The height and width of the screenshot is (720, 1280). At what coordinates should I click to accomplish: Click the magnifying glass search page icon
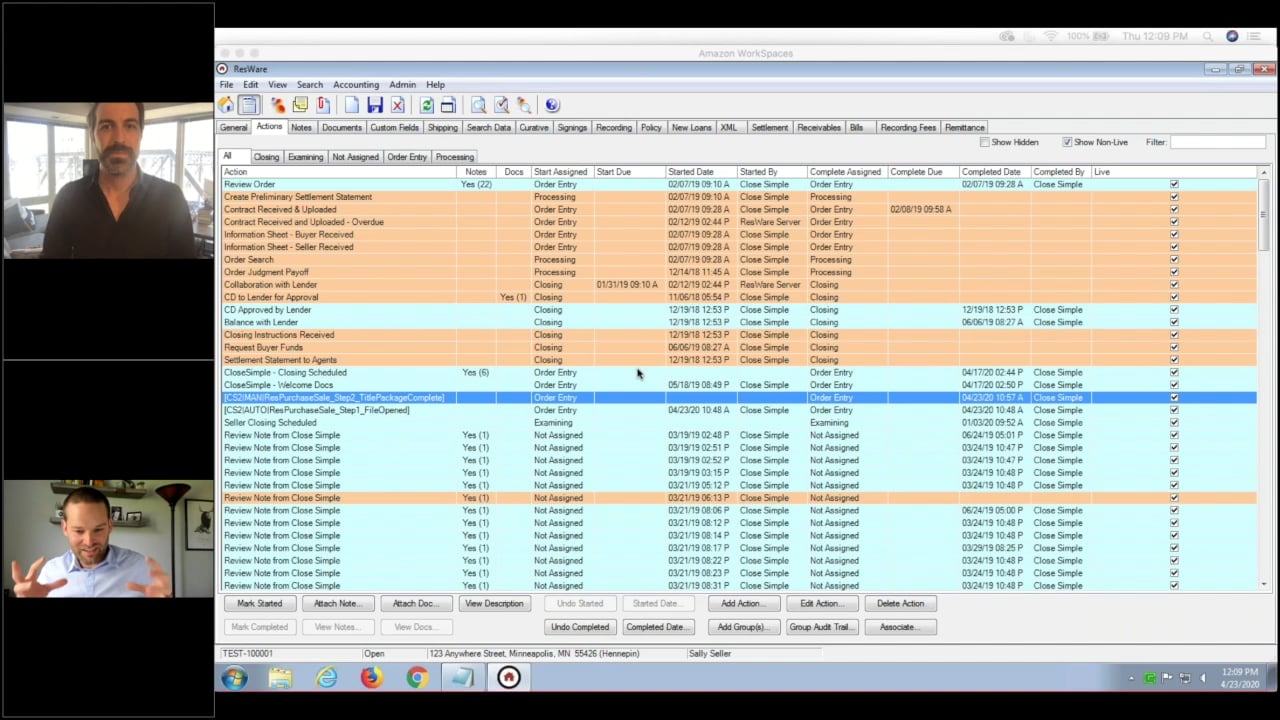click(x=479, y=105)
